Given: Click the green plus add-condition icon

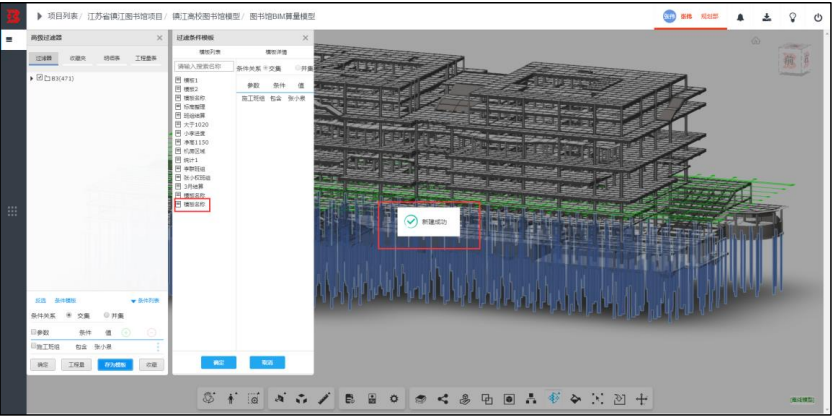Looking at the screenshot, I should [126, 333].
